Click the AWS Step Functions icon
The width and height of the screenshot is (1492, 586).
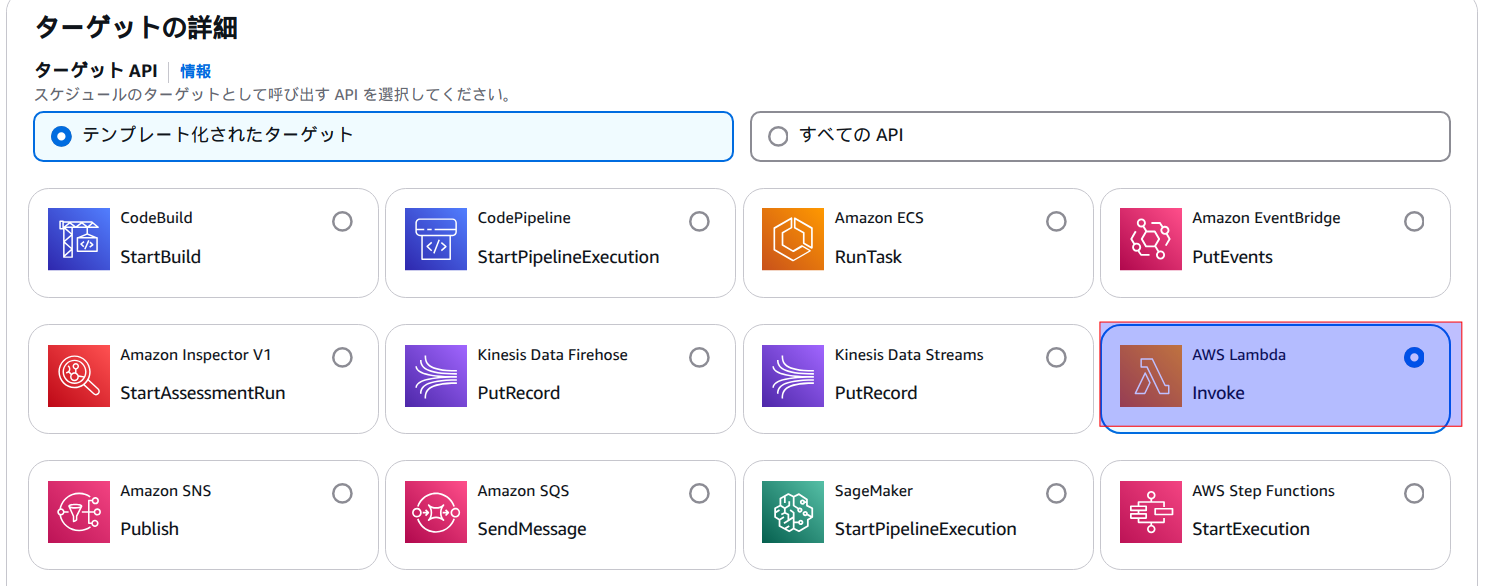click(1150, 512)
